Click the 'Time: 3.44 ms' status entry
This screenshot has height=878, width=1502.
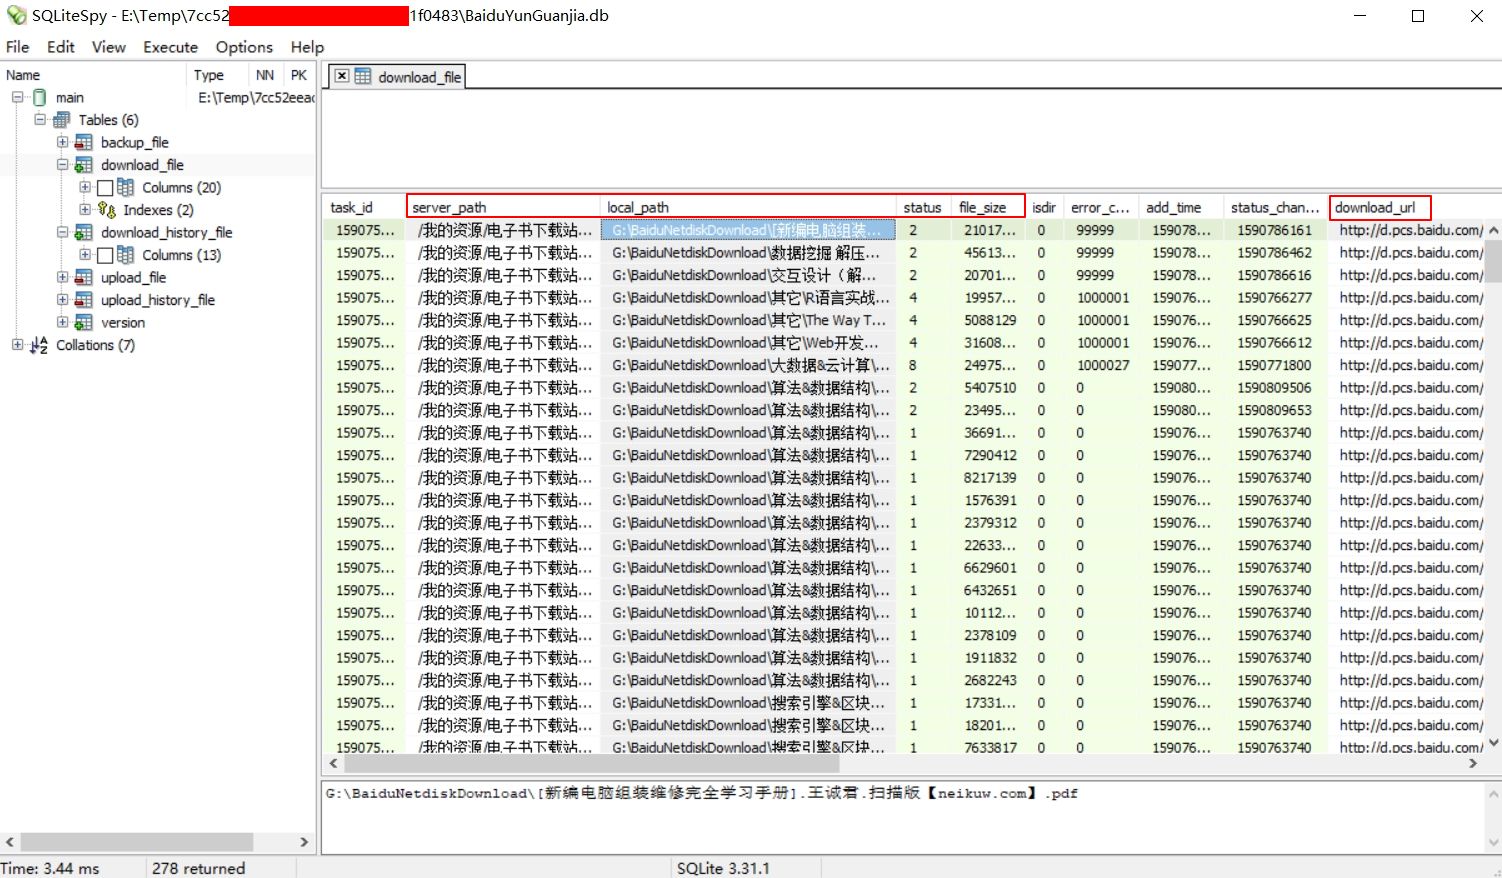pyautogui.click(x=50, y=868)
